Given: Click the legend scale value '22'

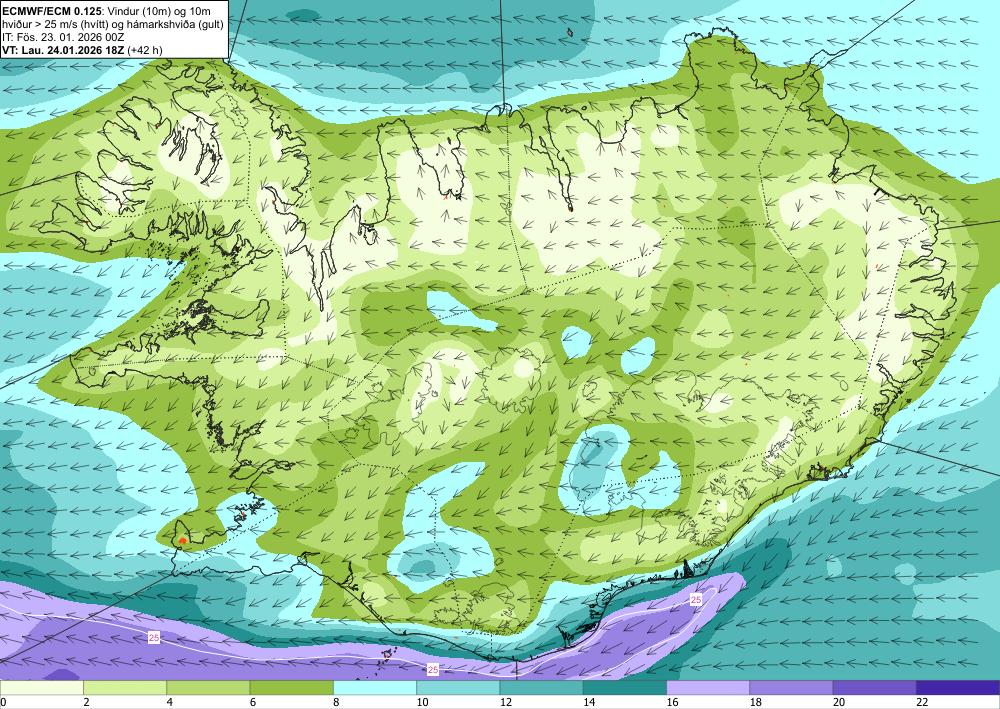Looking at the screenshot, I should [x=922, y=703].
